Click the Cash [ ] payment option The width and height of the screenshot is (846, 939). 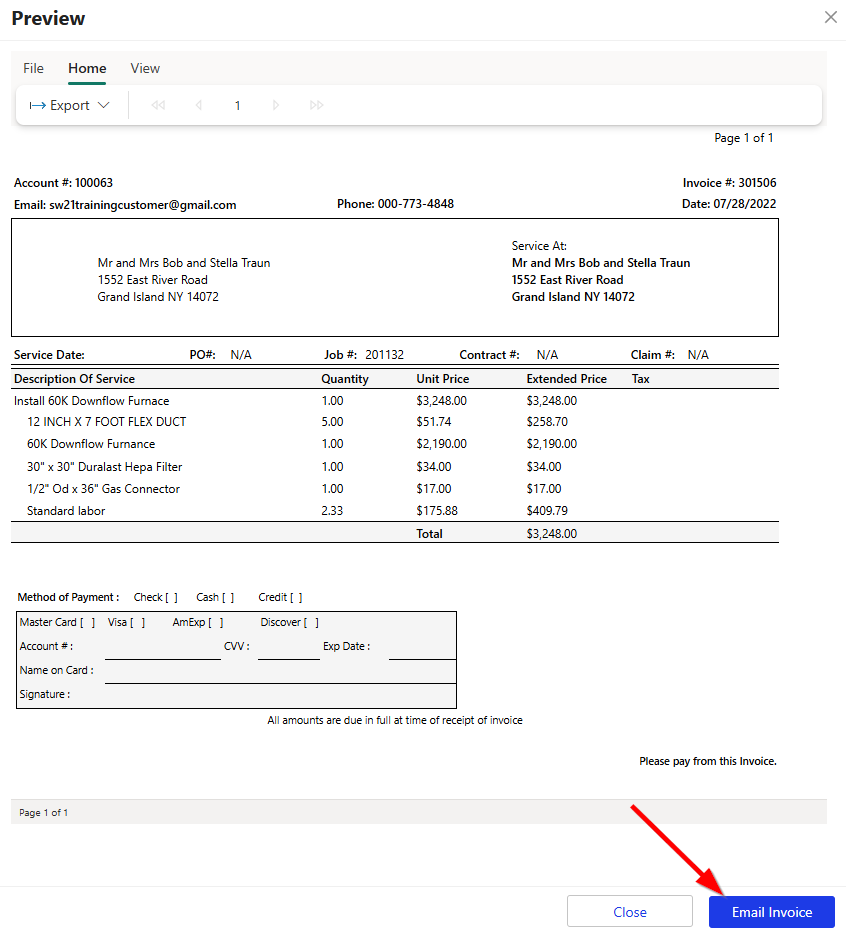click(x=215, y=597)
